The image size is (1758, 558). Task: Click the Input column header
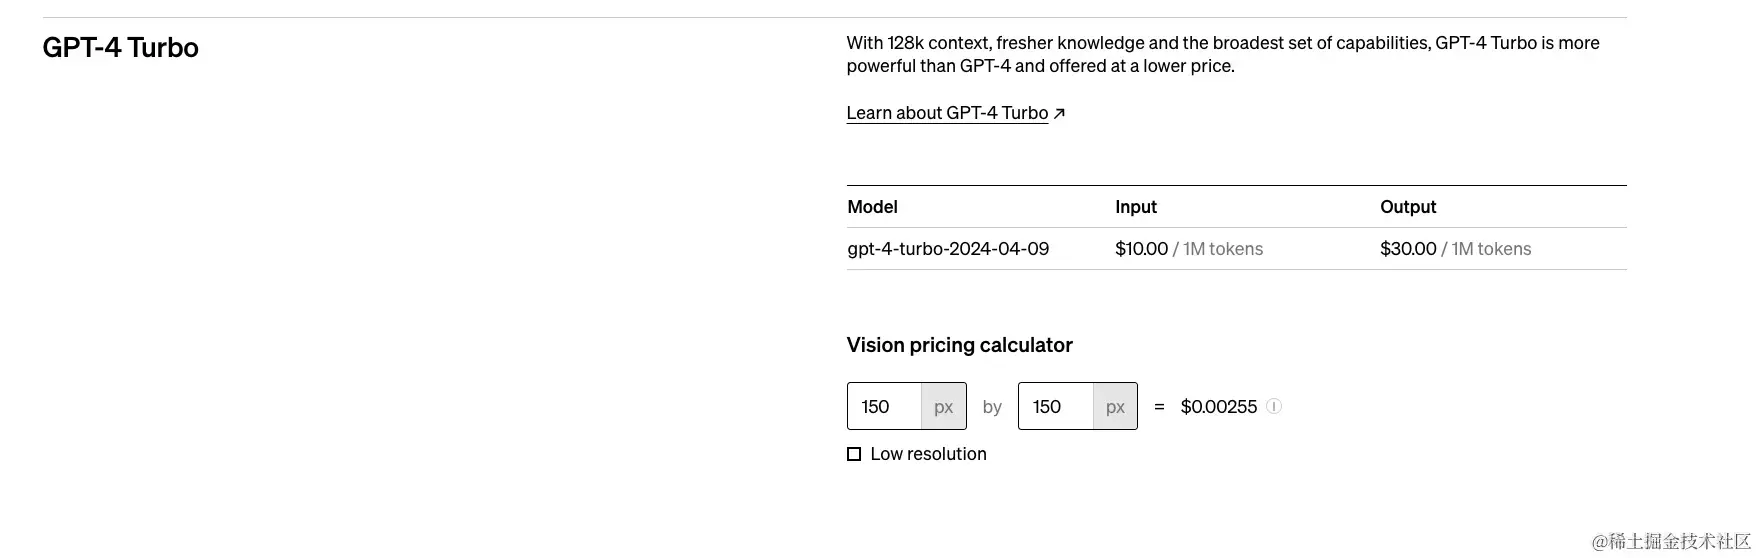(x=1135, y=207)
